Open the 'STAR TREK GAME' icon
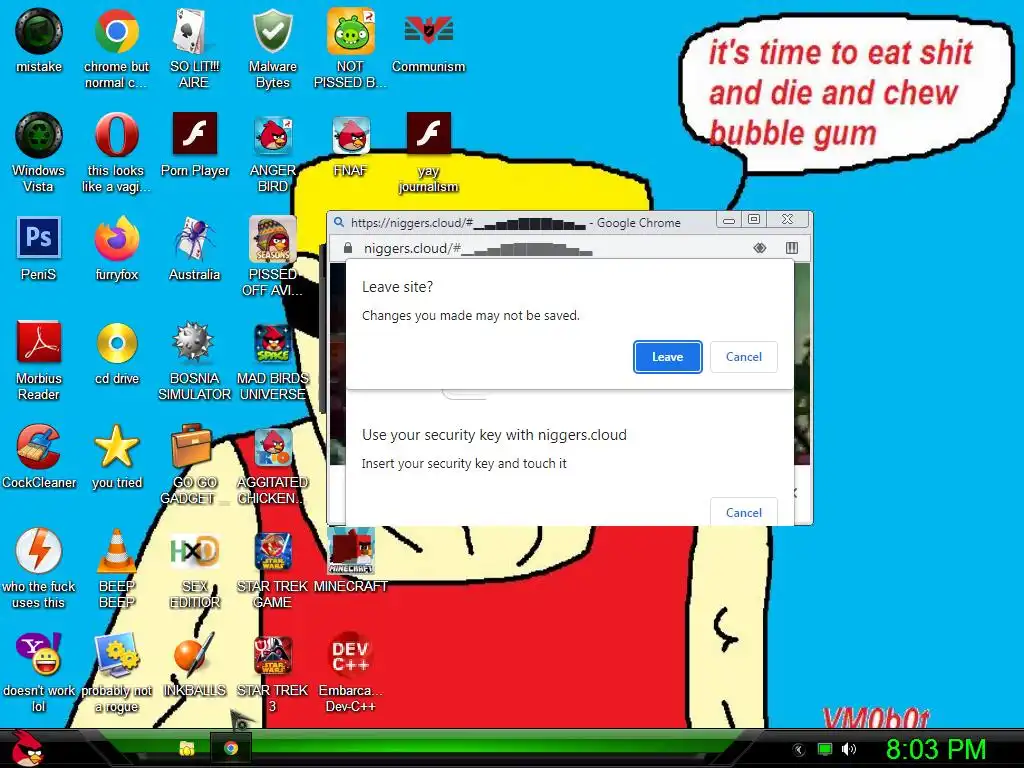Image resolution: width=1024 pixels, height=768 pixels. pos(272,550)
